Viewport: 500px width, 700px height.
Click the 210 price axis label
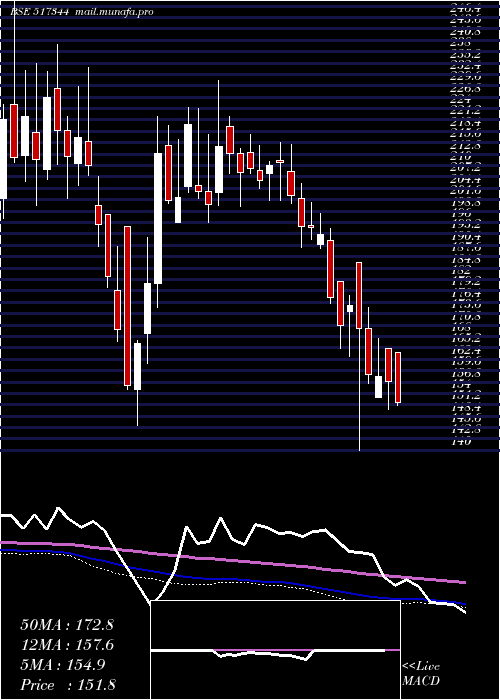coord(460,157)
